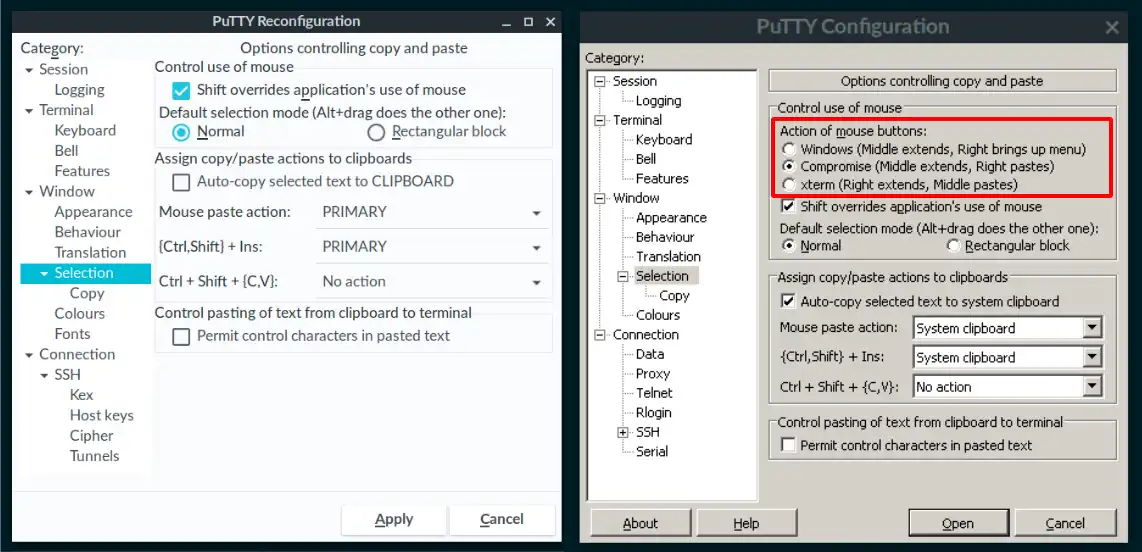
Task: Select Translation in Reconfiguration category tree
Action: pyautogui.click(x=90, y=253)
